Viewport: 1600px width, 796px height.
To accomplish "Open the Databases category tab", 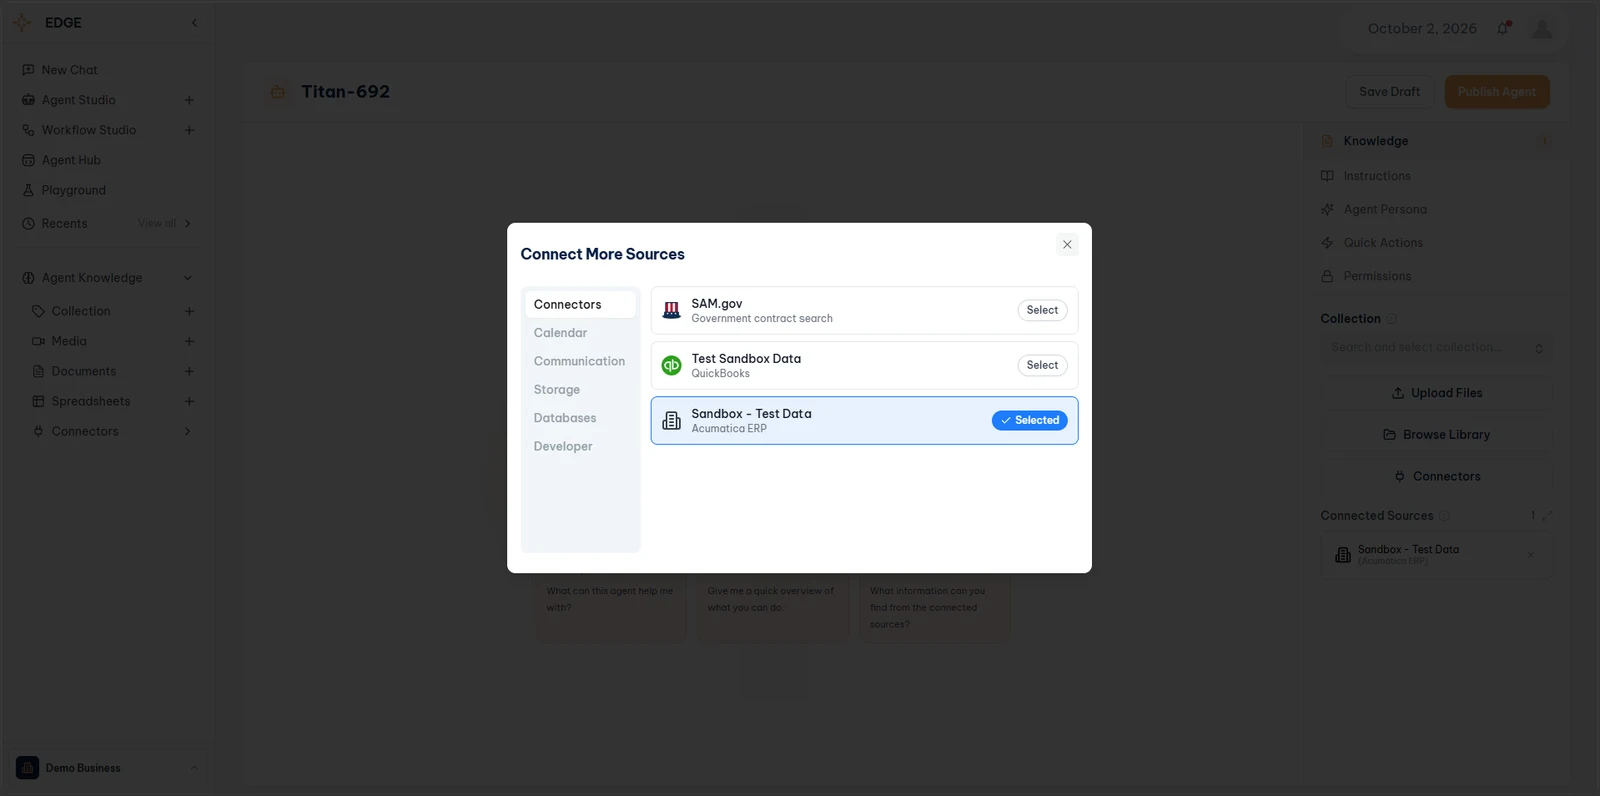I will 580,418.
